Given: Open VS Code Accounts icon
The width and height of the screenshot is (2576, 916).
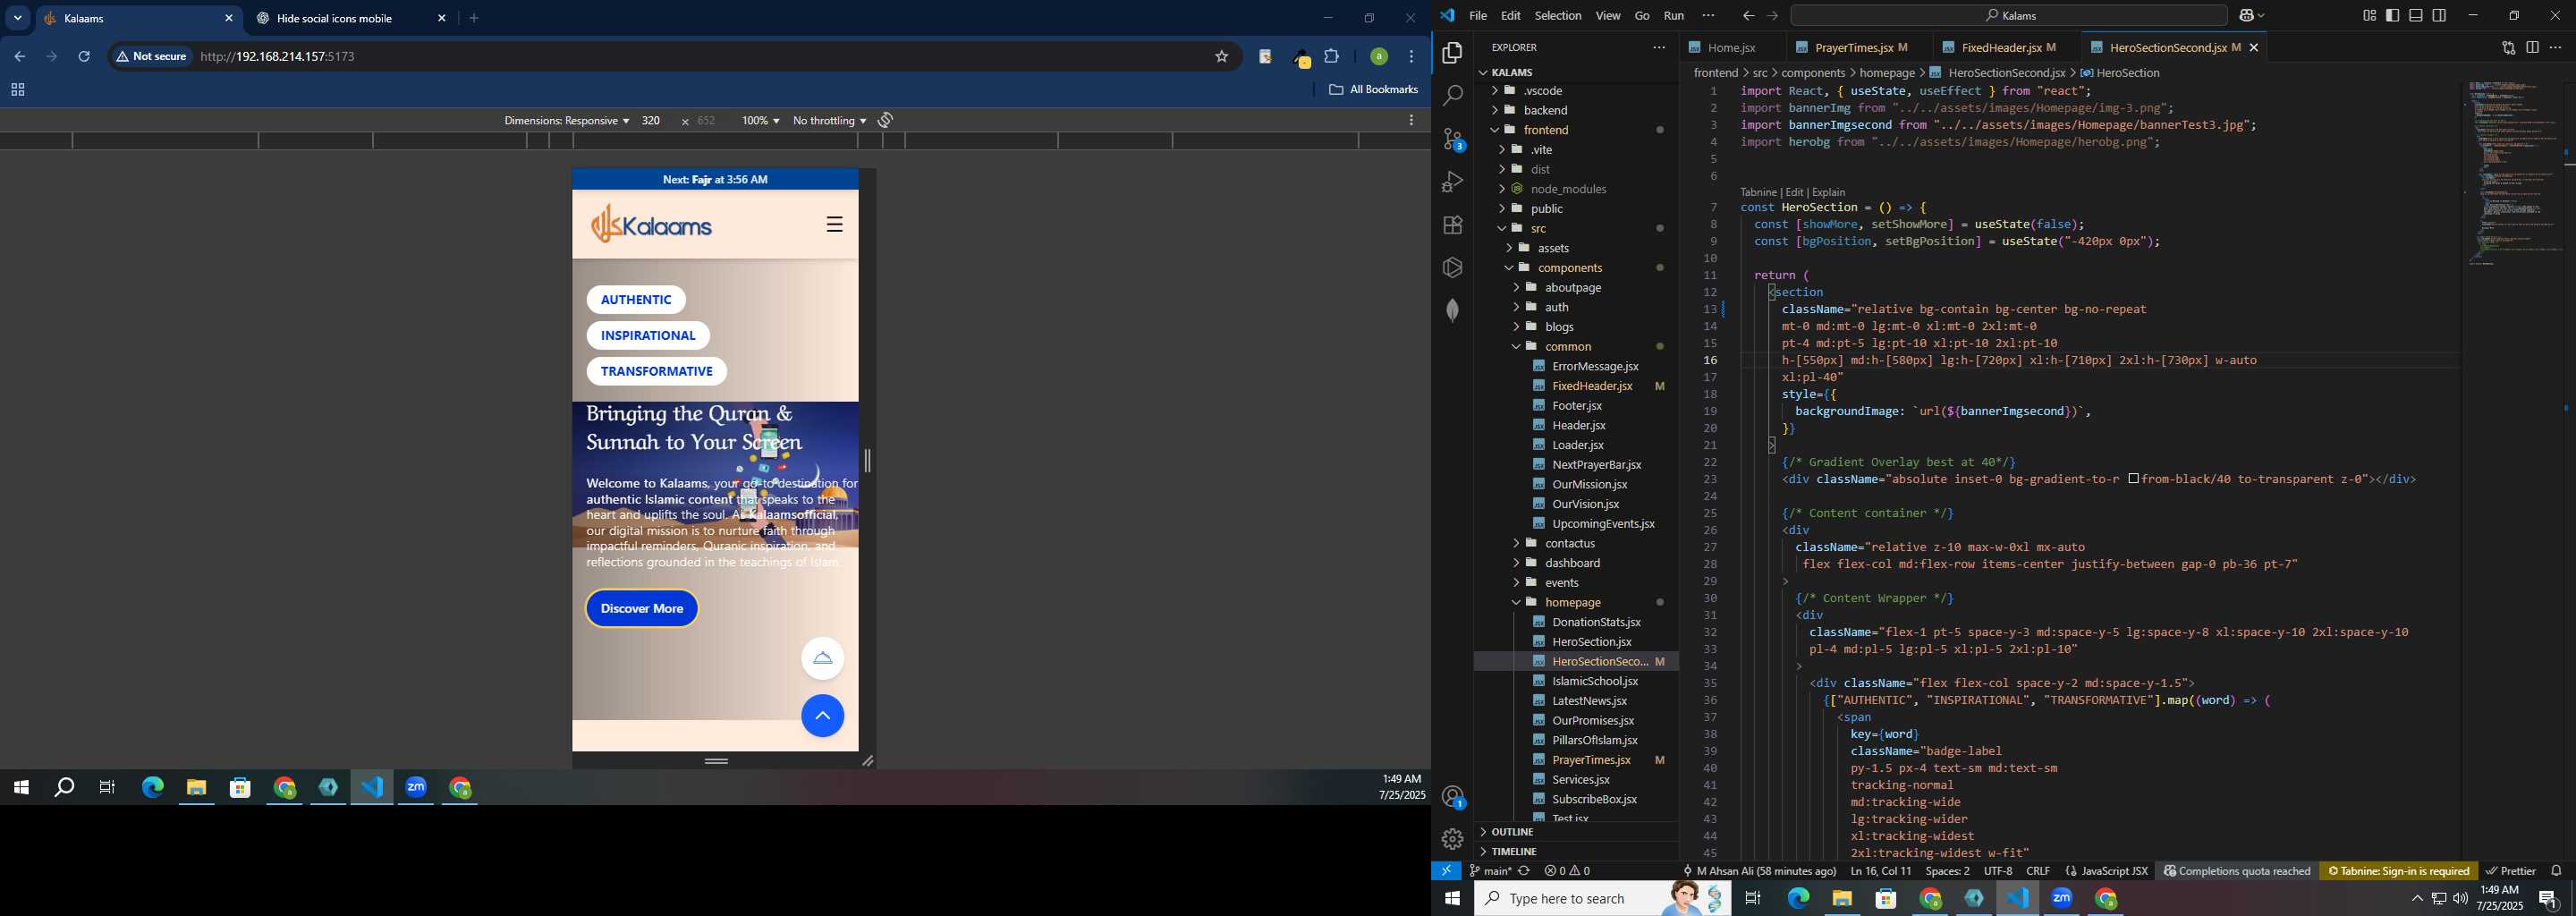Looking at the screenshot, I should tap(1453, 797).
